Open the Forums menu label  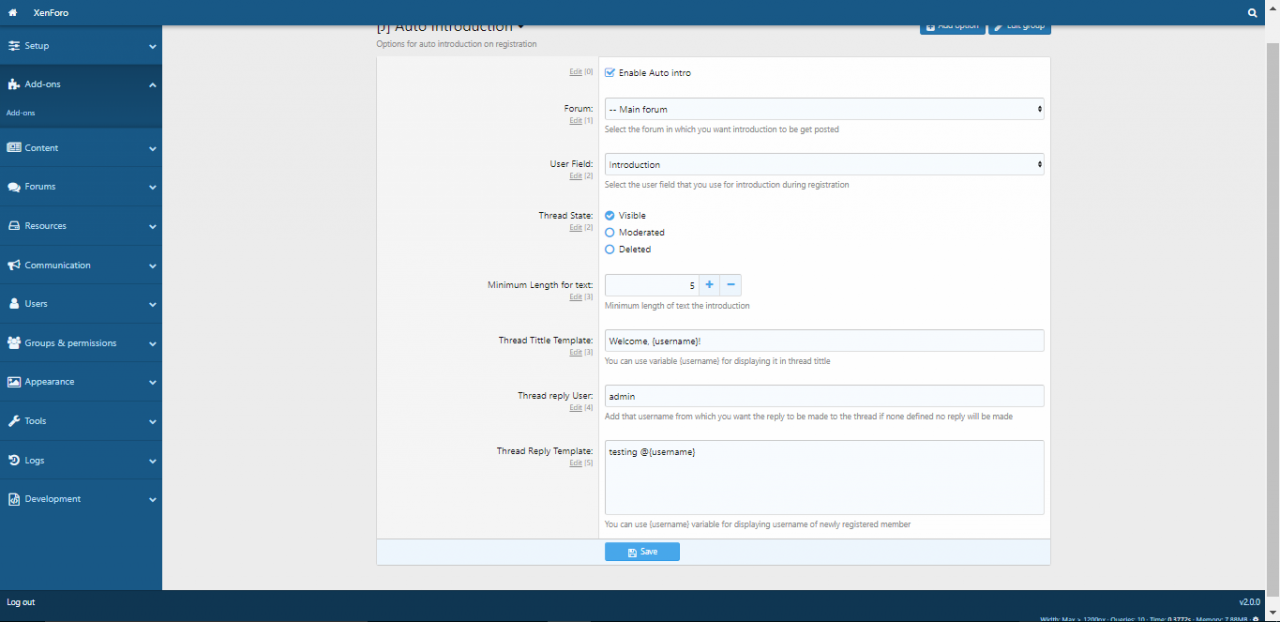(40, 187)
